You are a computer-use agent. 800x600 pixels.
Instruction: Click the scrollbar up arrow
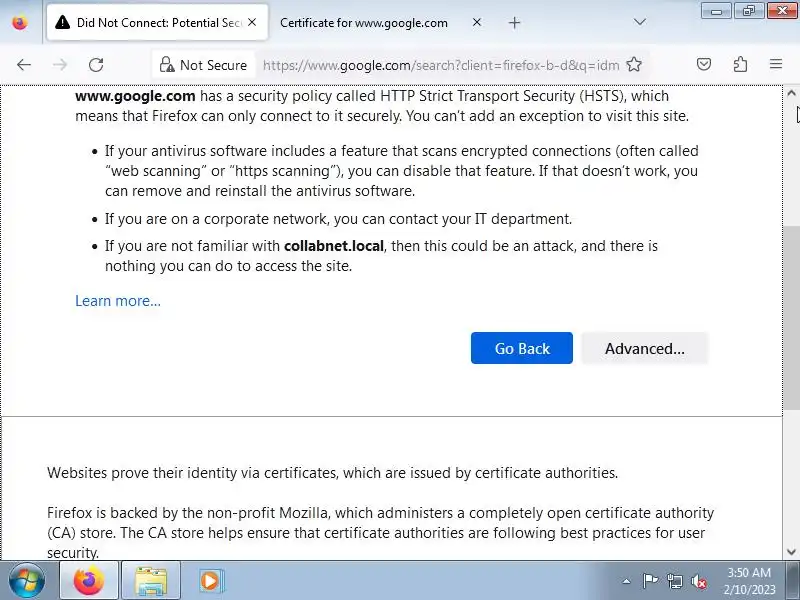tap(791, 93)
